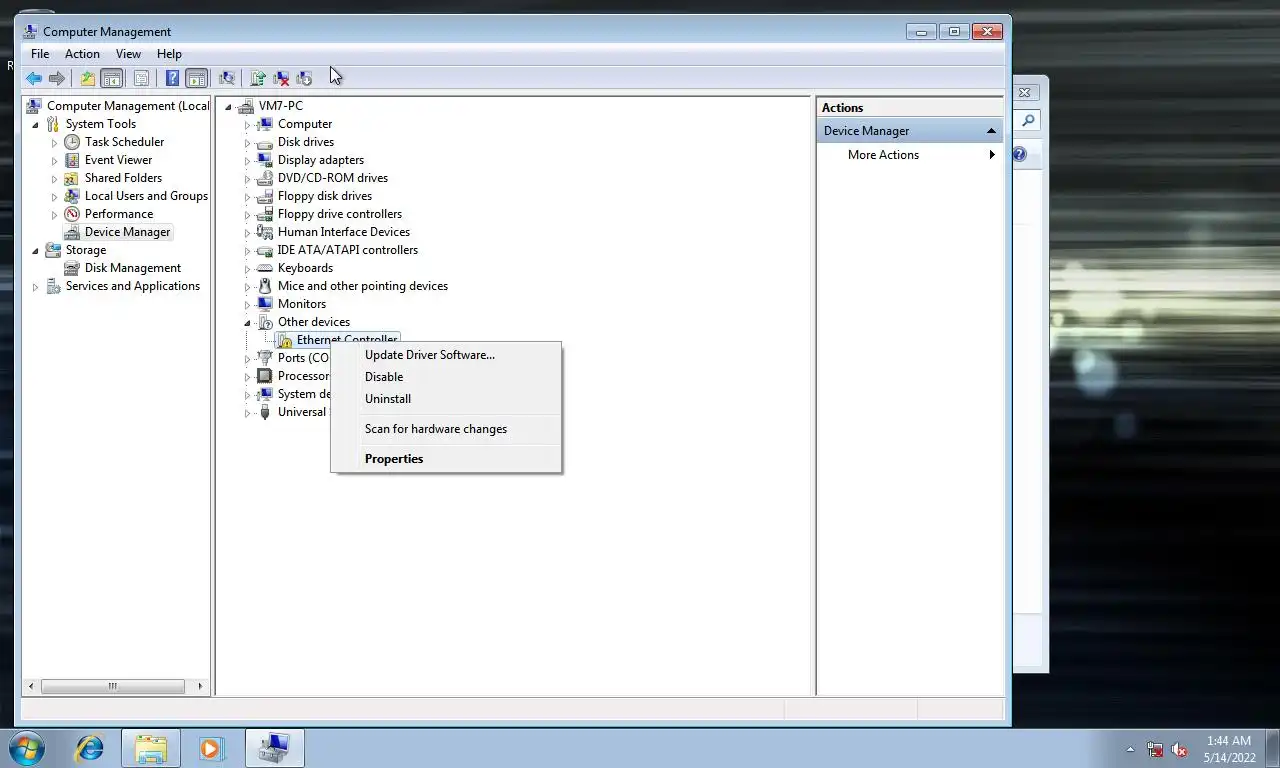The image size is (1280, 768).
Task: Select Performance in console tree
Action: (119, 214)
